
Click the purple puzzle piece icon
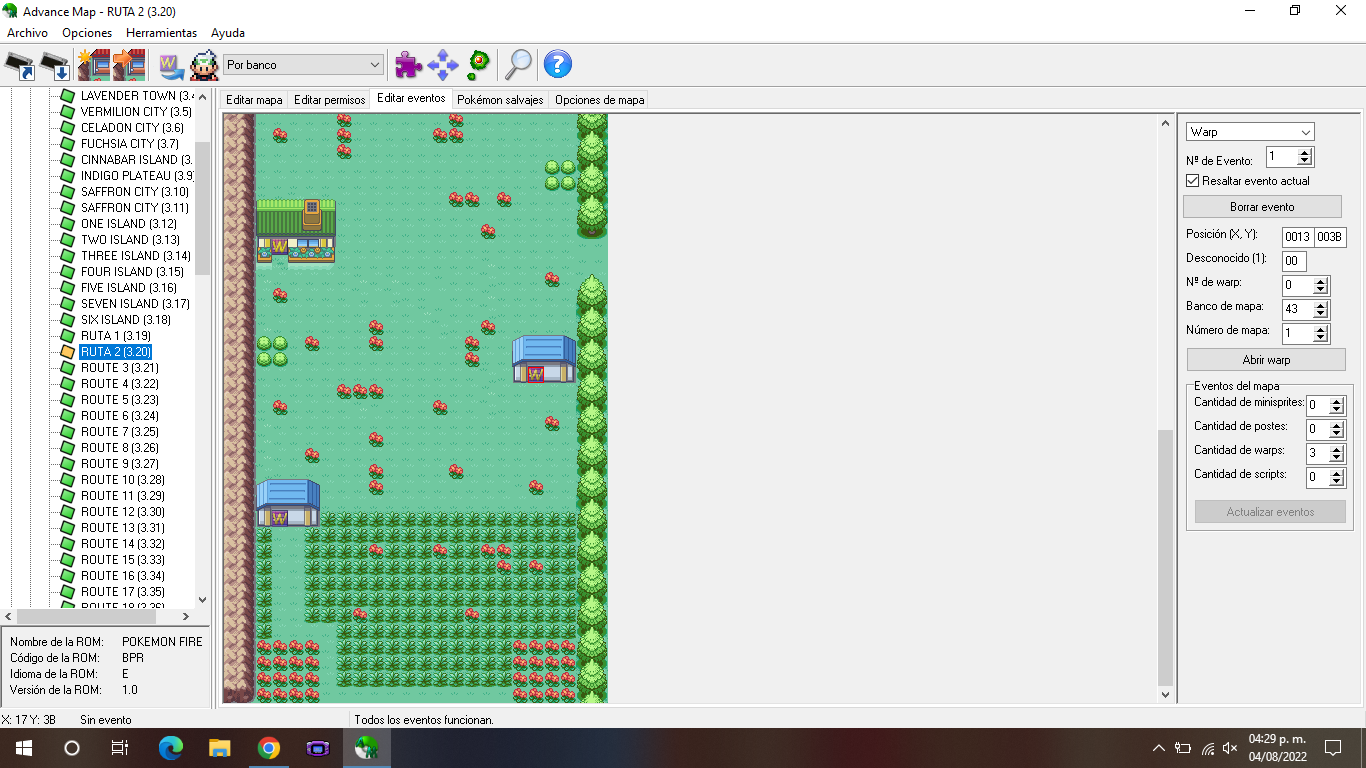pyautogui.click(x=408, y=65)
